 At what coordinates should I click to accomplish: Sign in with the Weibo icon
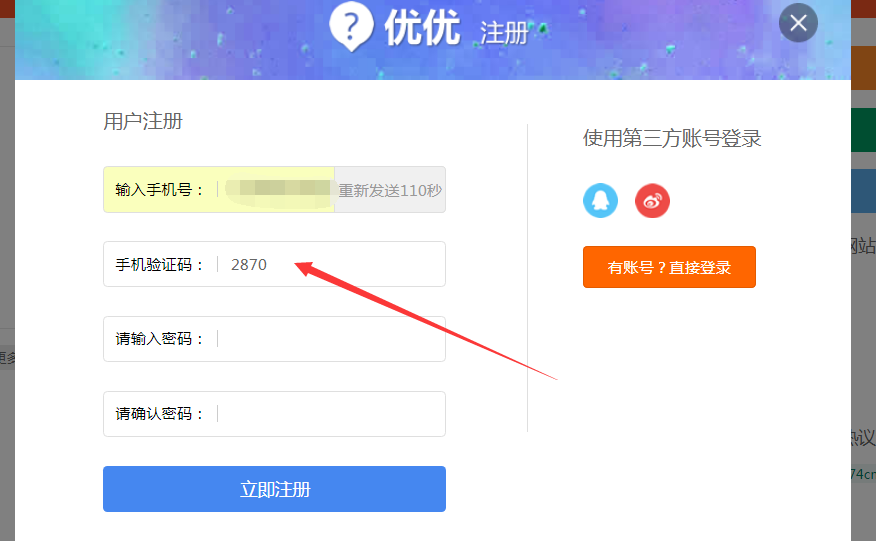tap(652, 201)
